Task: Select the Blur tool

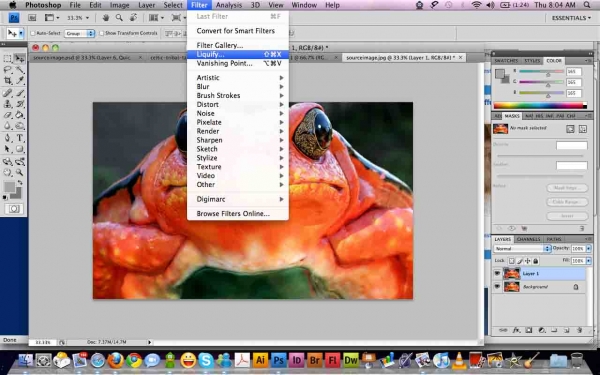Action: click(x=7, y=126)
